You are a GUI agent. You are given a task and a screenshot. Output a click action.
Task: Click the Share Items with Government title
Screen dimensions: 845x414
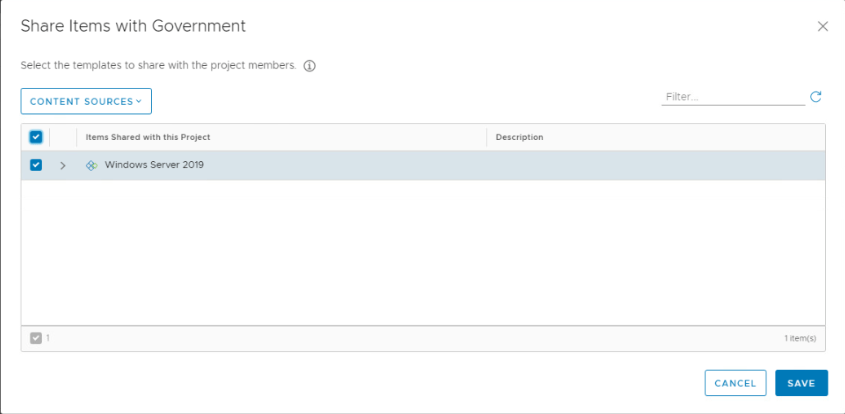(133, 26)
